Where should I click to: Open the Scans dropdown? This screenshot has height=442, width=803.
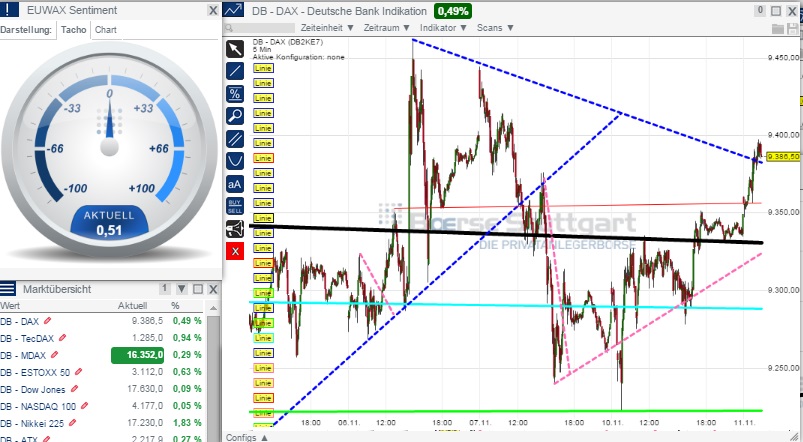coord(495,28)
